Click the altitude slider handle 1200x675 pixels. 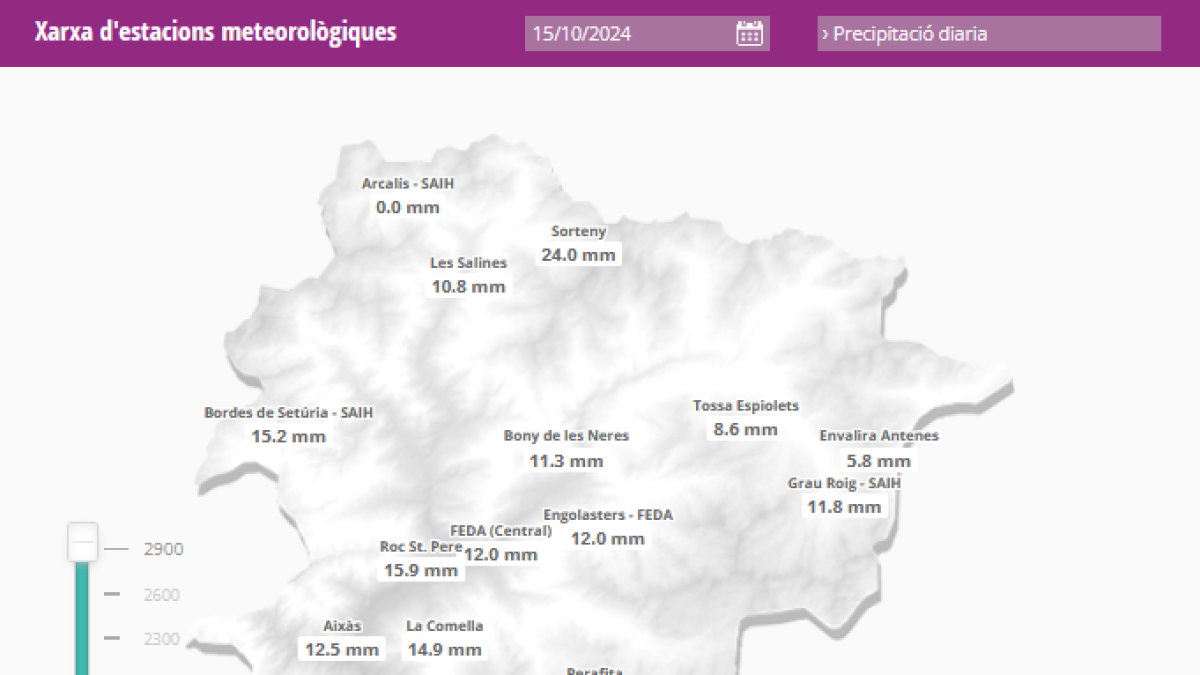coord(83,542)
